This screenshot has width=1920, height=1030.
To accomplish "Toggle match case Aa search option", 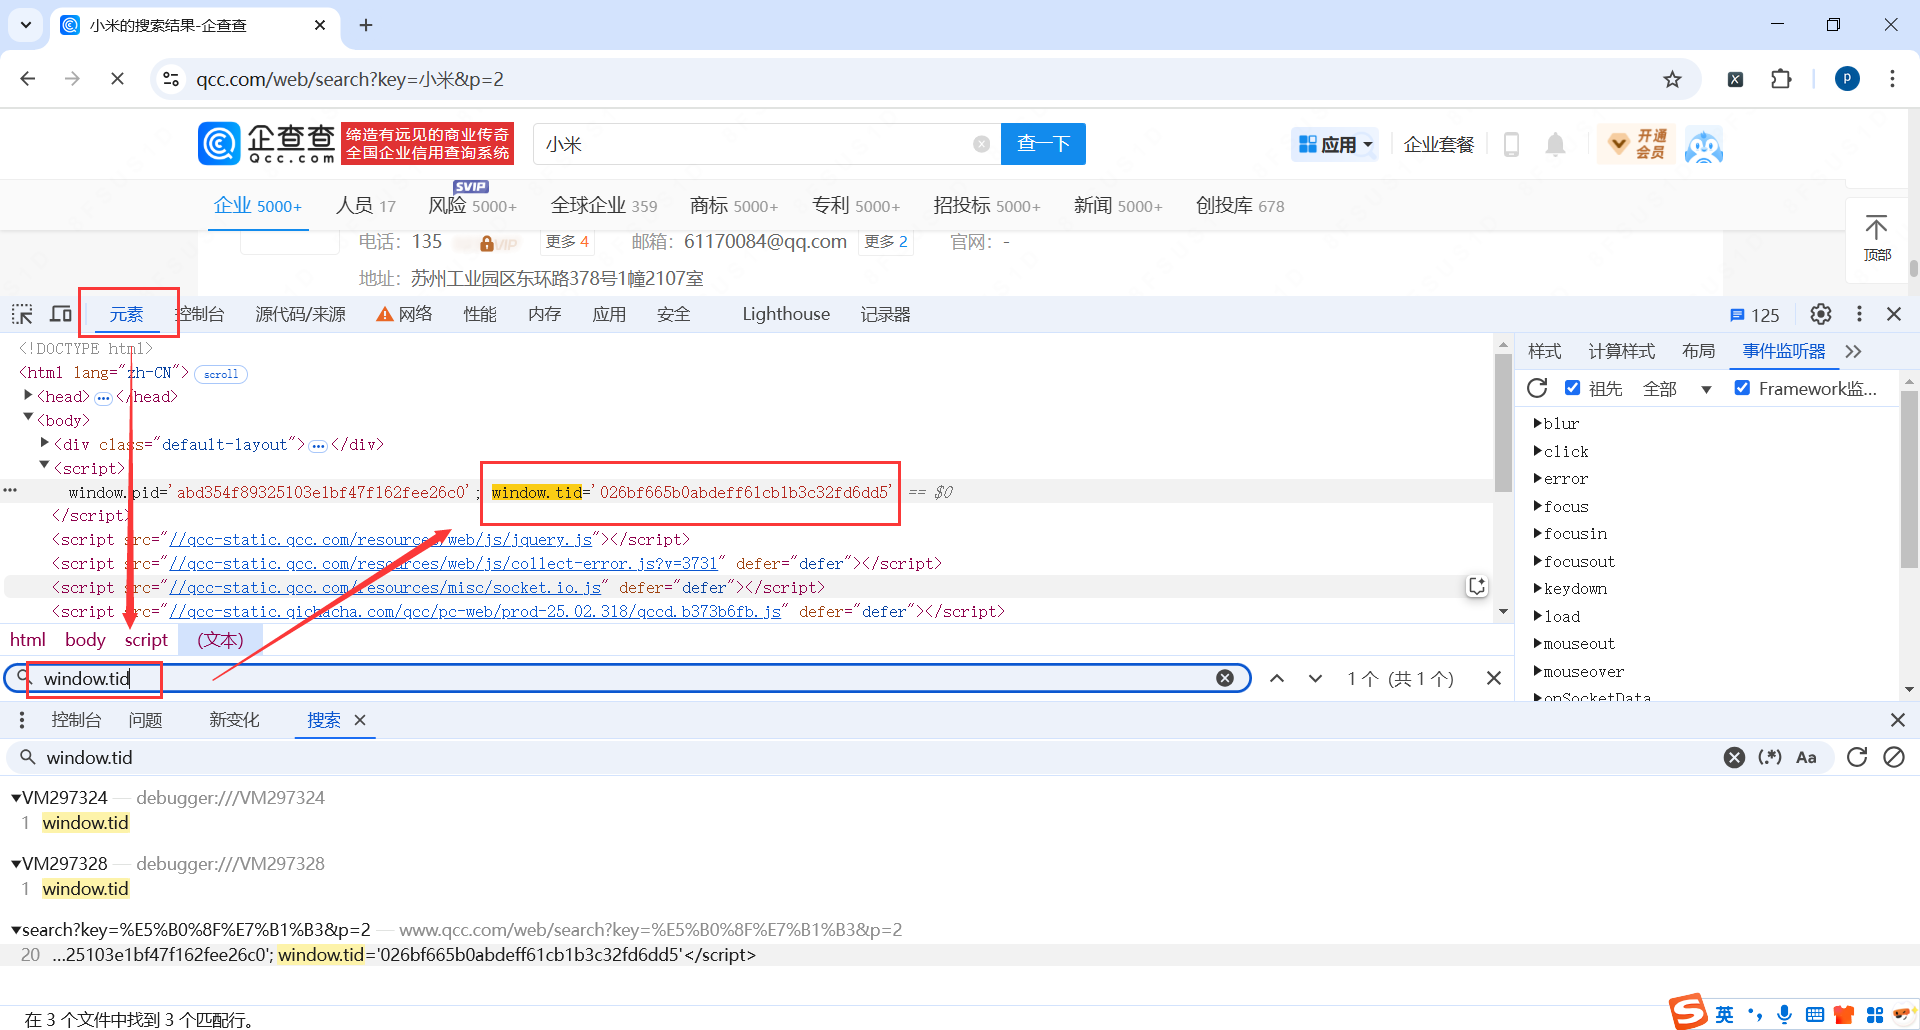I will point(1806,757).
